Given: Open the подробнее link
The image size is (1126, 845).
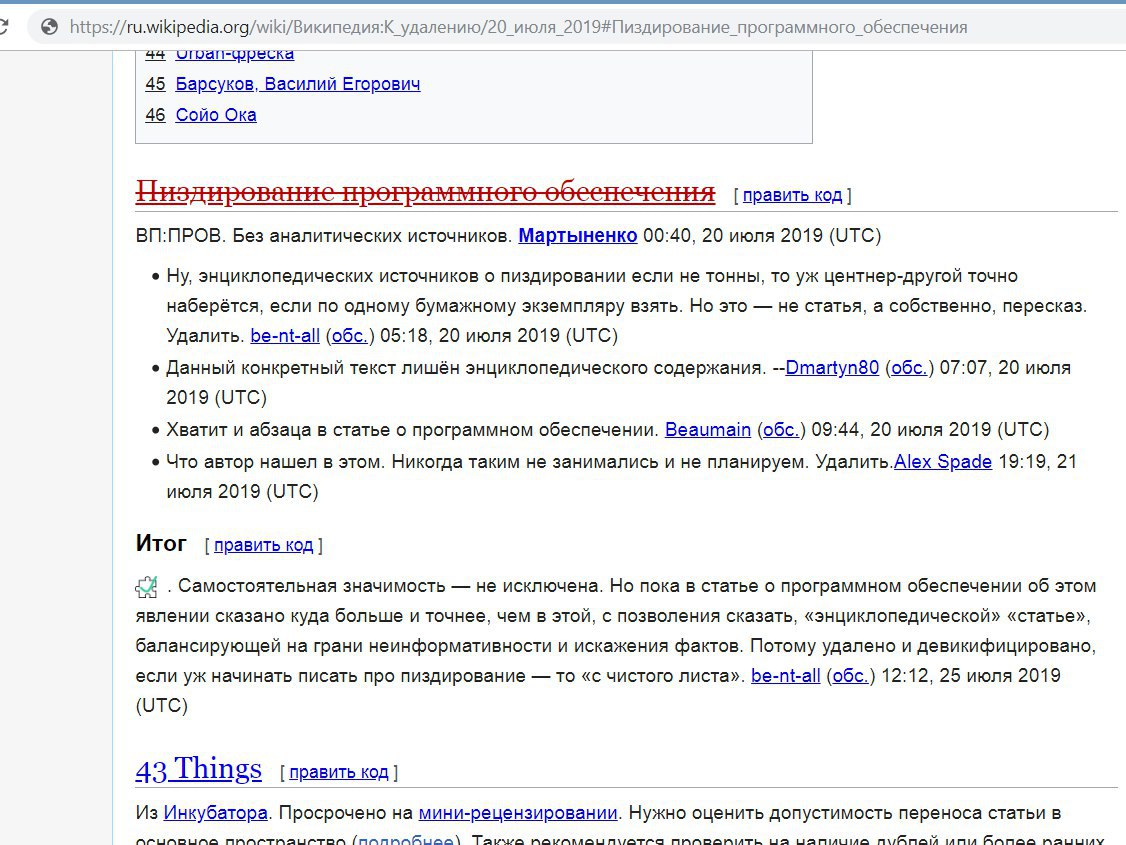Looking at the screenshot, I should coord(406,839).
